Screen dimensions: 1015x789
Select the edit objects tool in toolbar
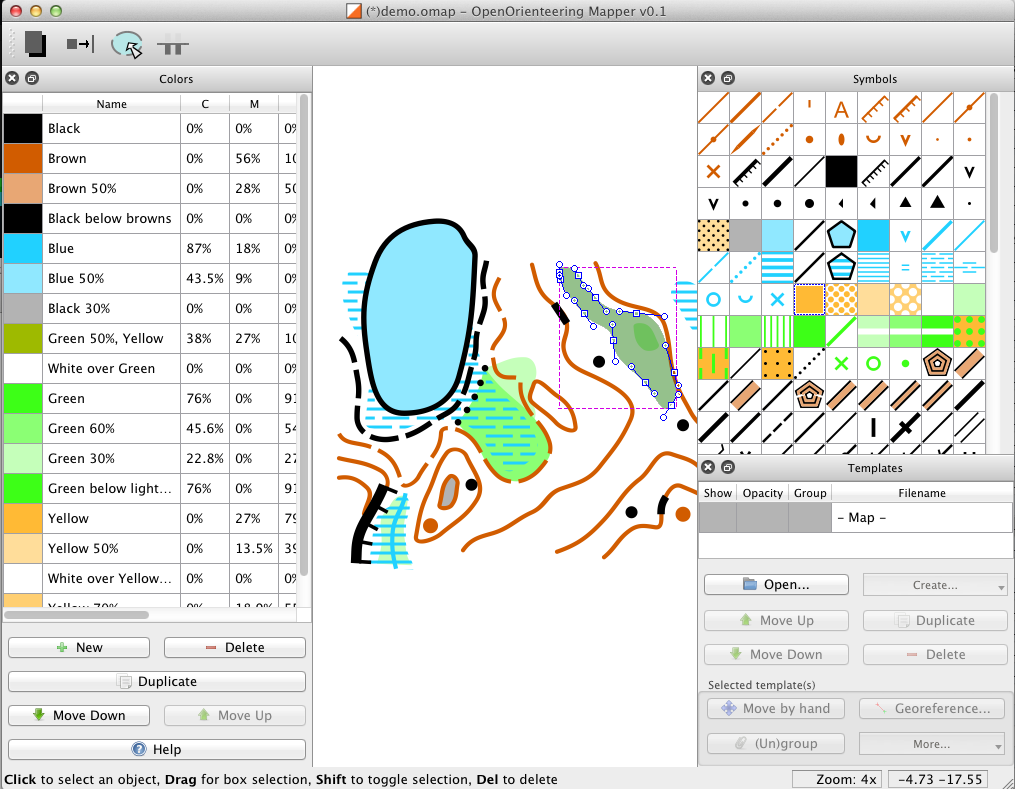click(127, 45)
